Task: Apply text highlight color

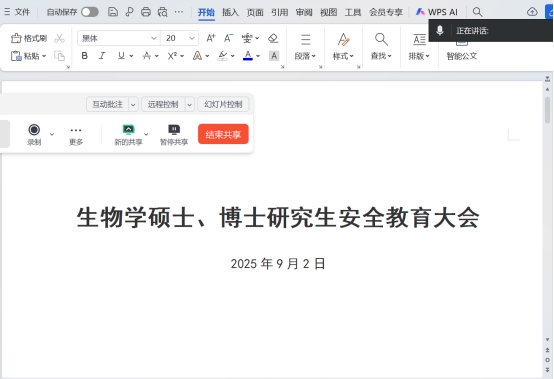Action: coord(223,56)
